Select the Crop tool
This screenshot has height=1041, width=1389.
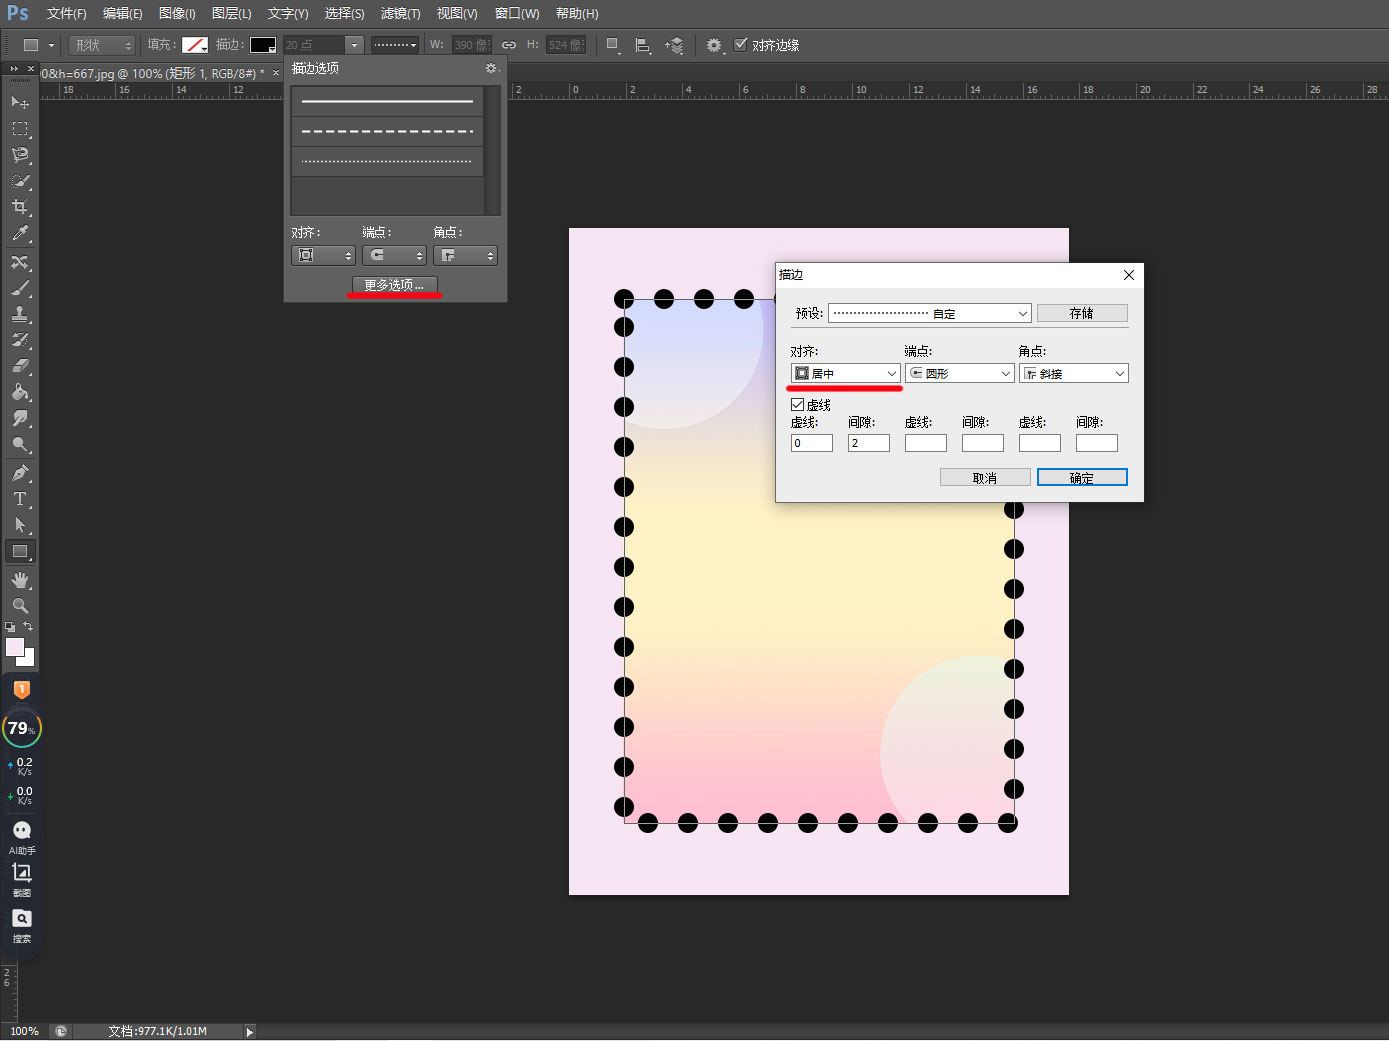point(19,207)
